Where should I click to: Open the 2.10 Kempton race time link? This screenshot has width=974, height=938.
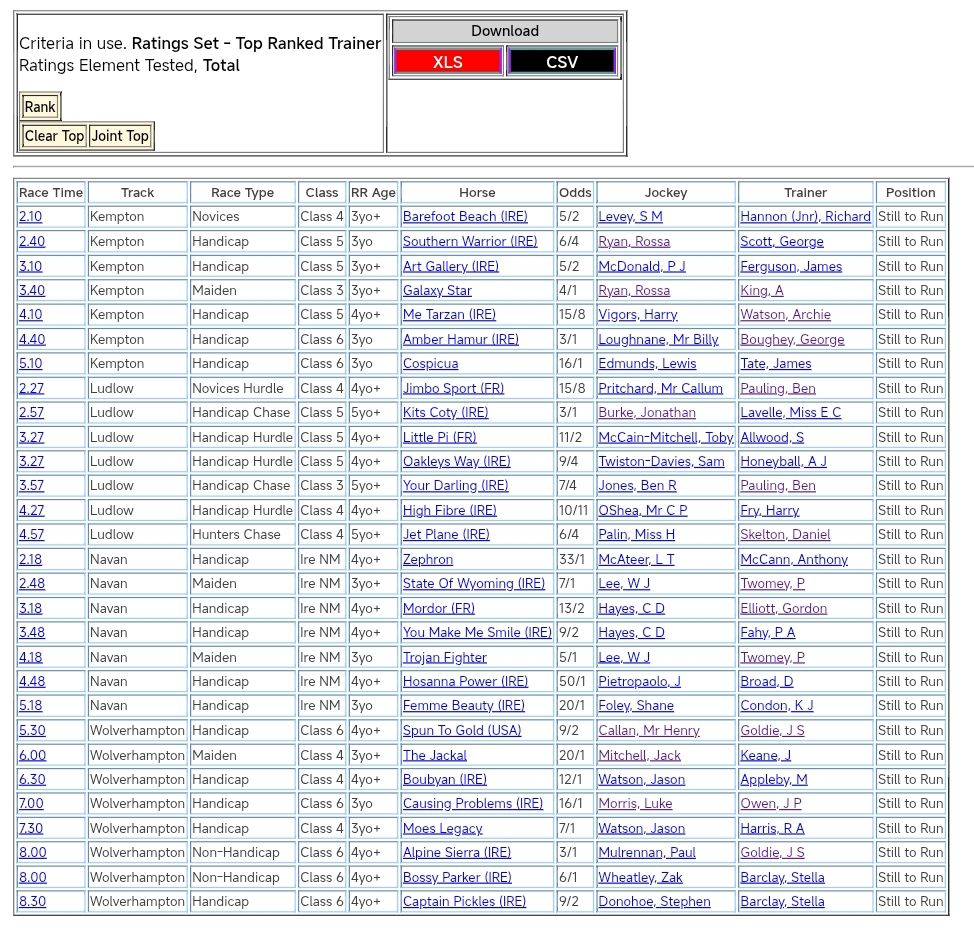point(31,217)
